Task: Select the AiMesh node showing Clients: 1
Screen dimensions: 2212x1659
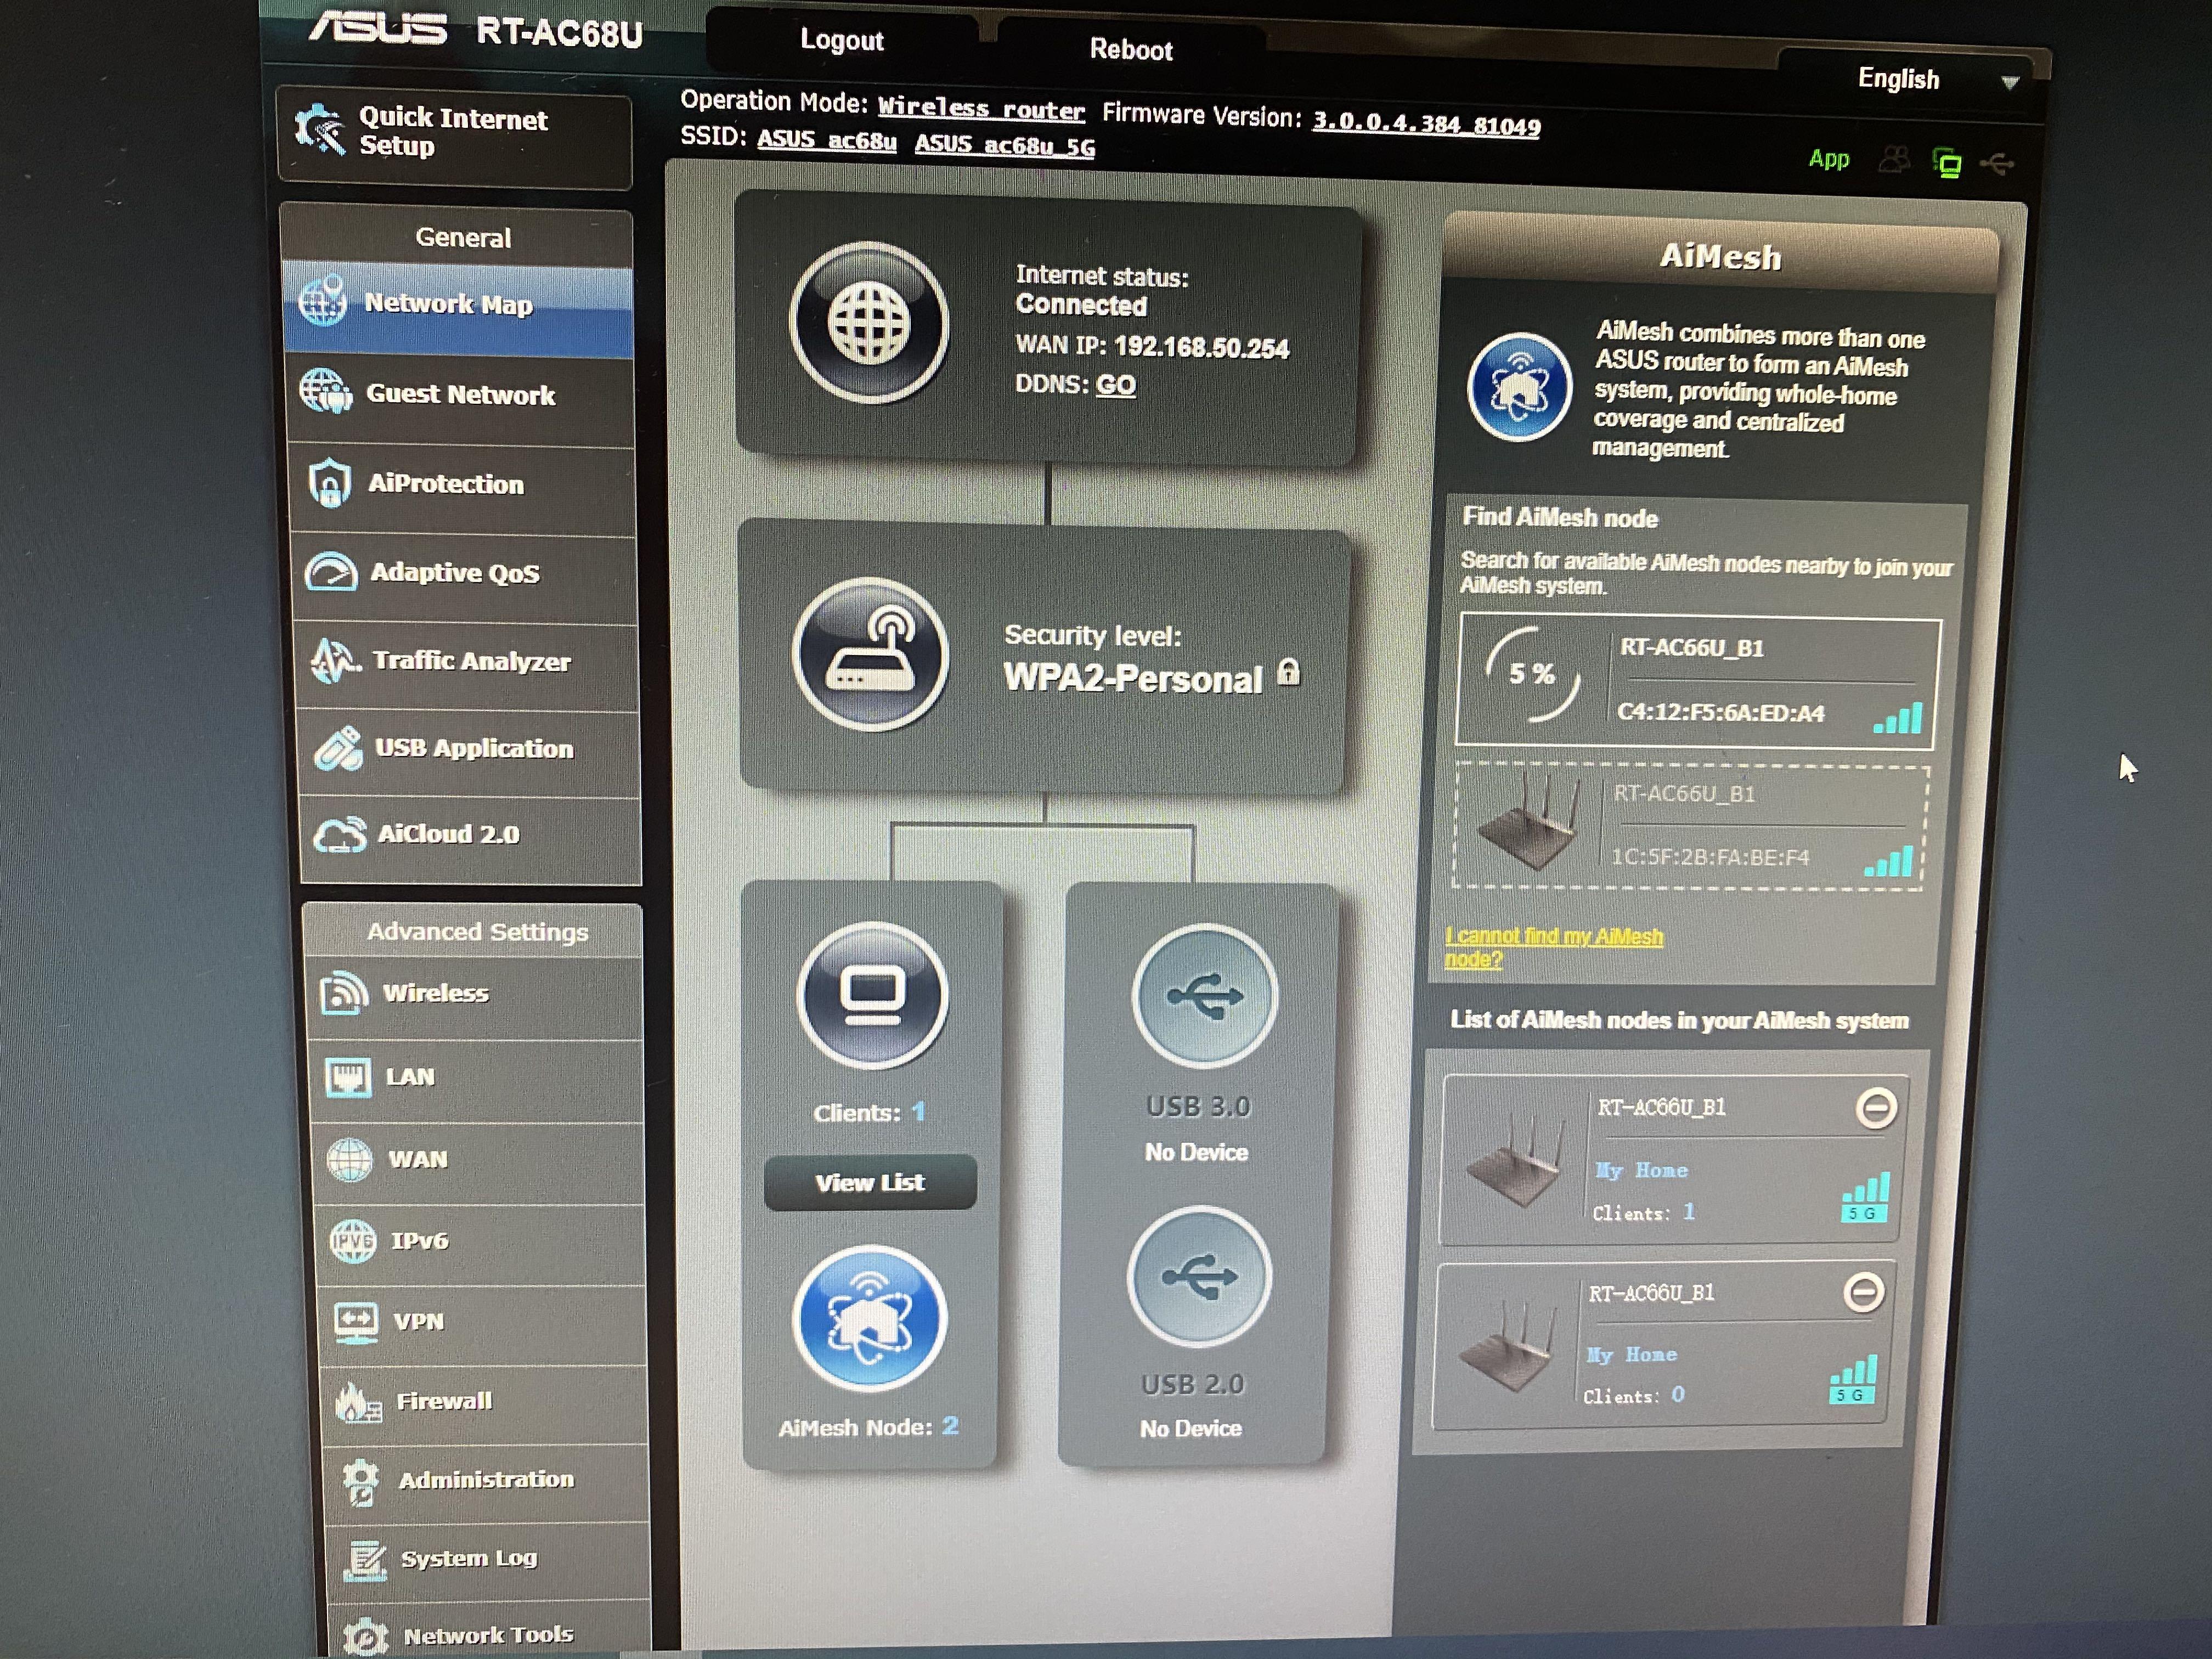Action: 1673,1160
